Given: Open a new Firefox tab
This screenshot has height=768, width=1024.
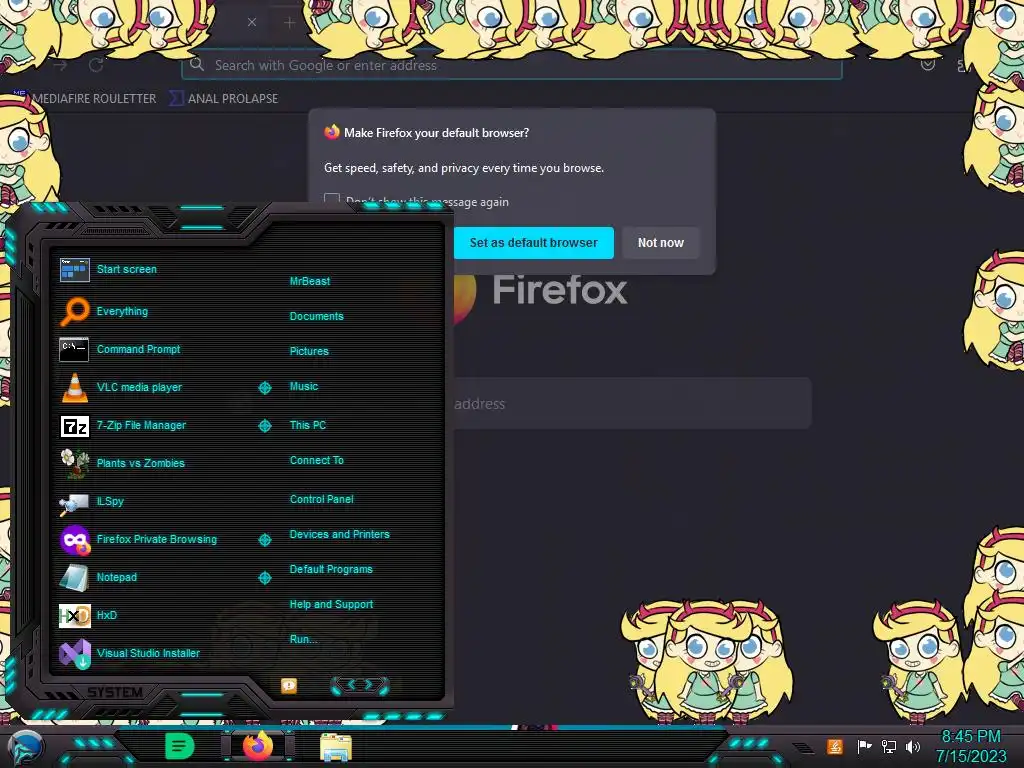Looking at the screenshot, I should click(x=289, y=23).
